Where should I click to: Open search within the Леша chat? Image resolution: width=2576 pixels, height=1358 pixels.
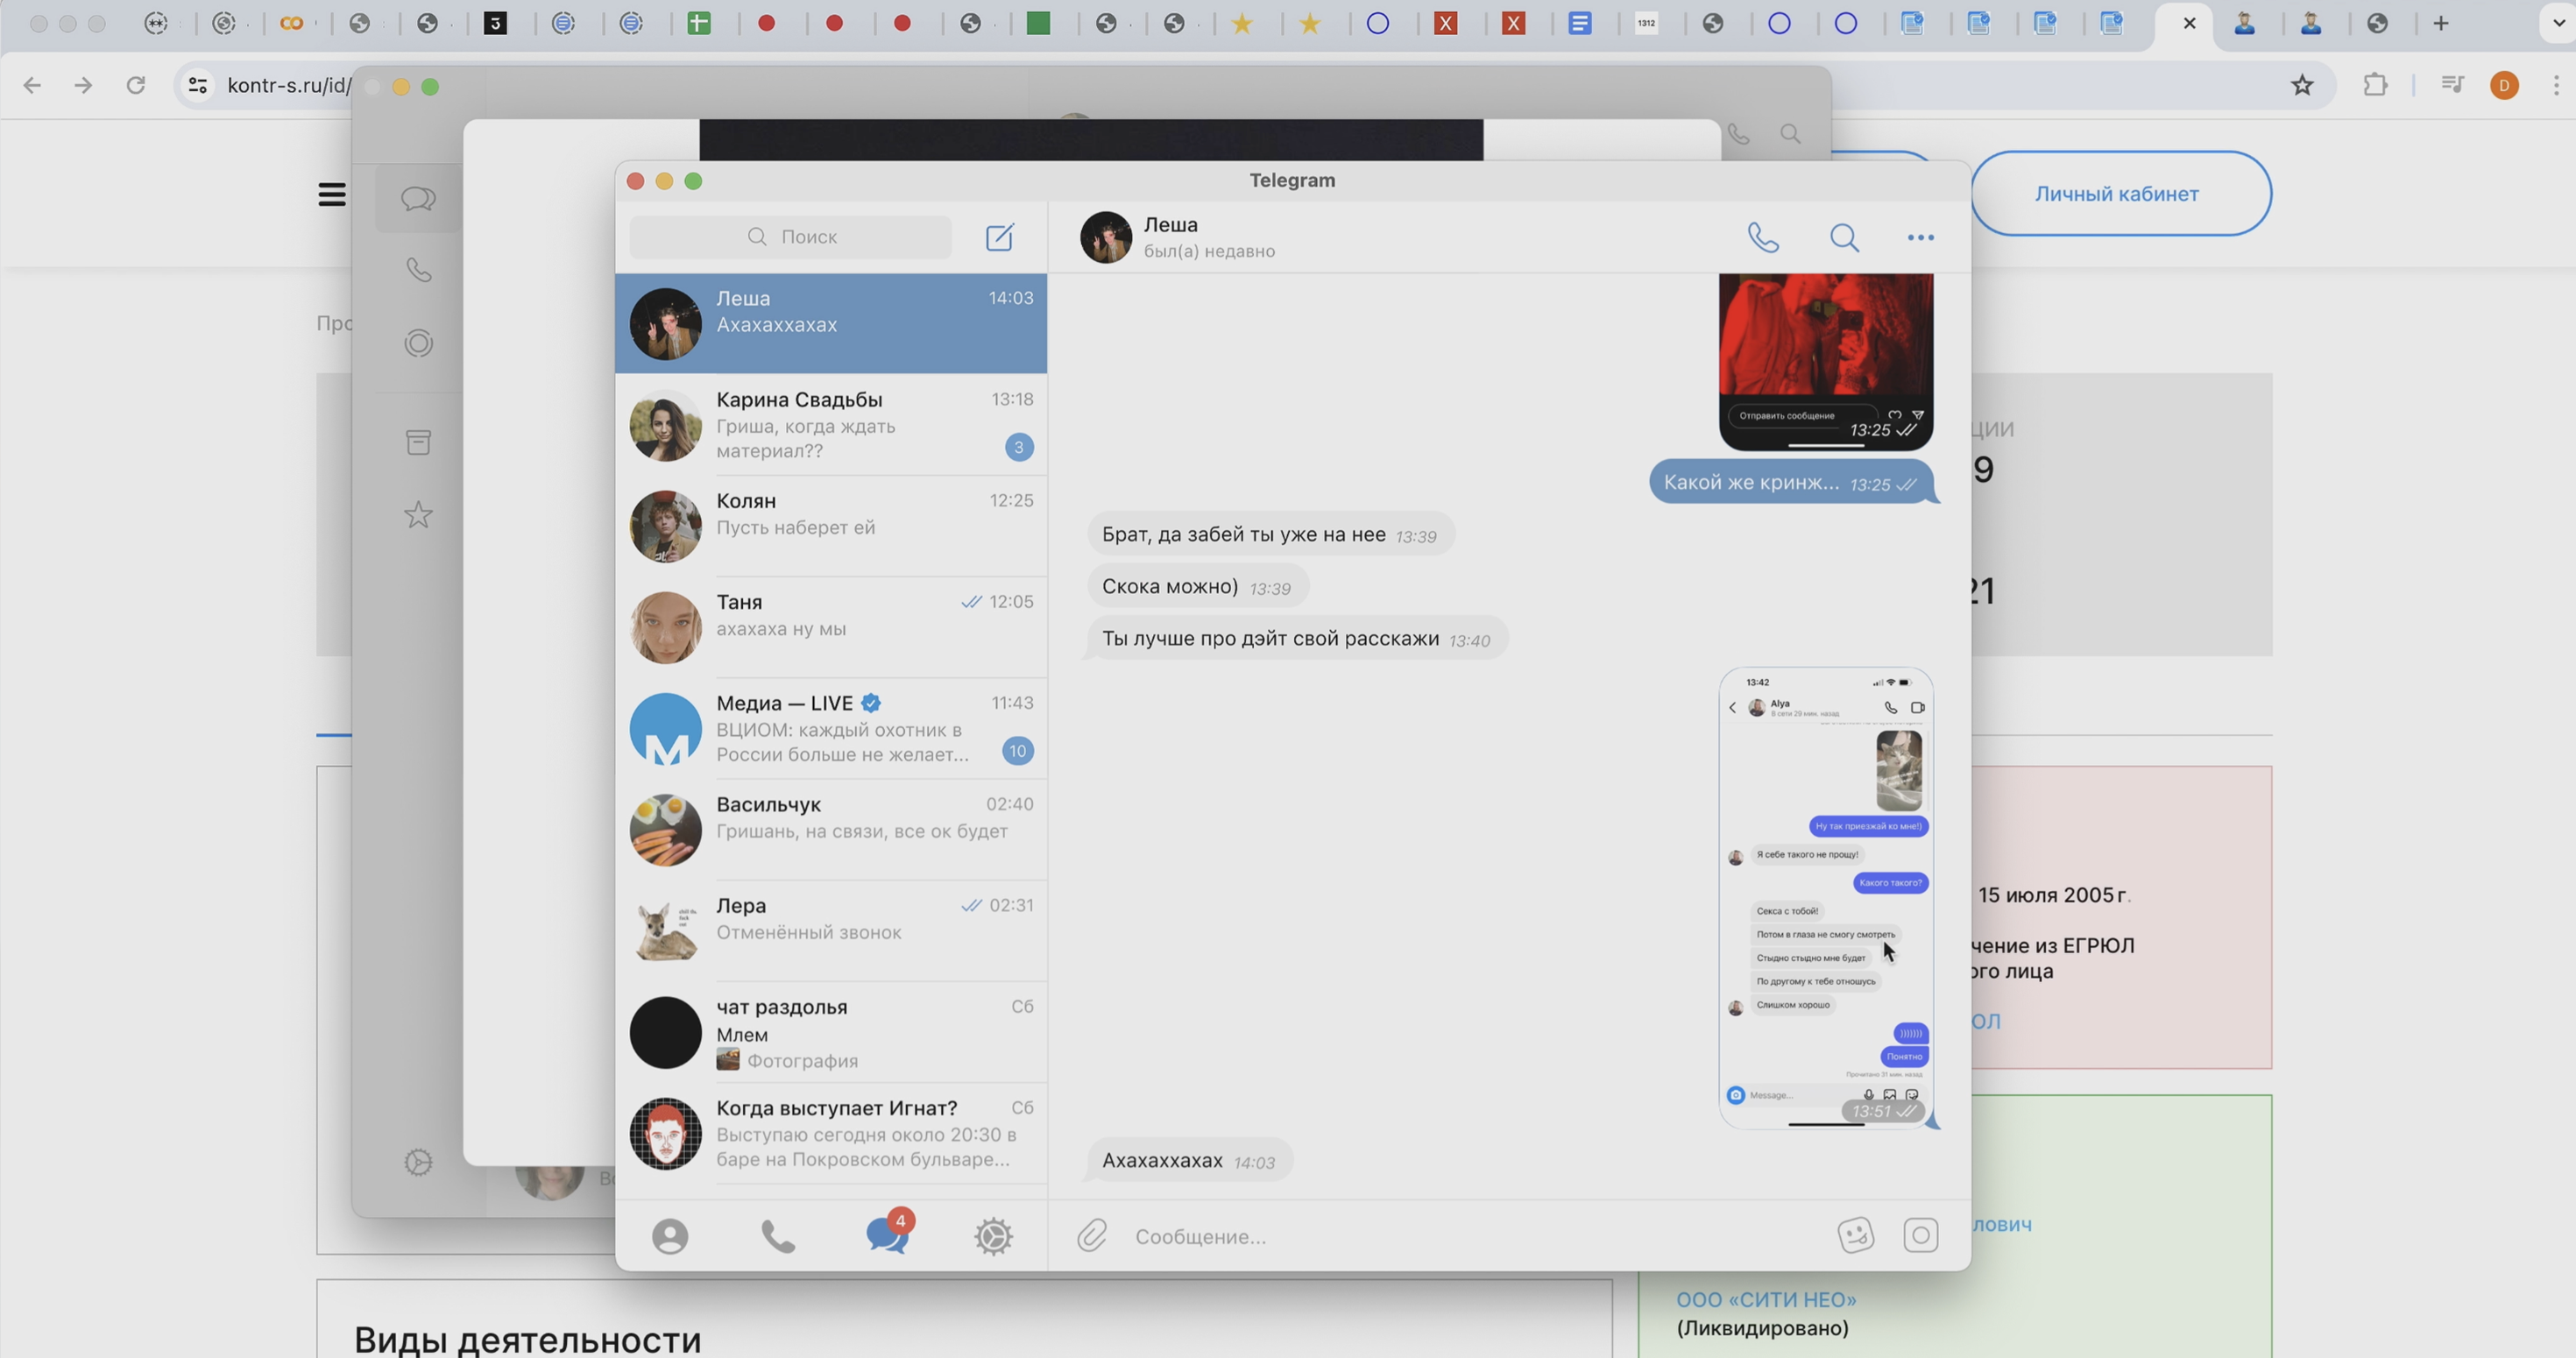tap(1844, 237)
